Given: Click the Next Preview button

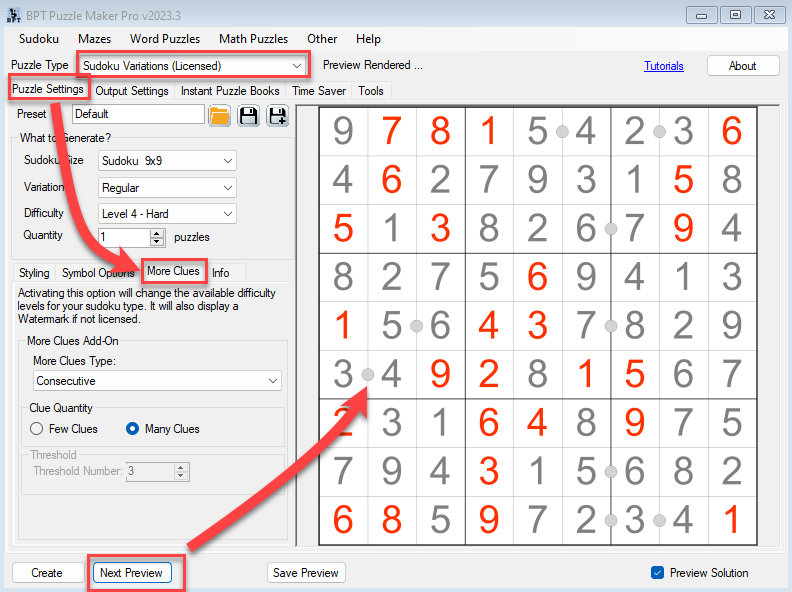Looking at the screenshot, I should (x=131, y=573).
